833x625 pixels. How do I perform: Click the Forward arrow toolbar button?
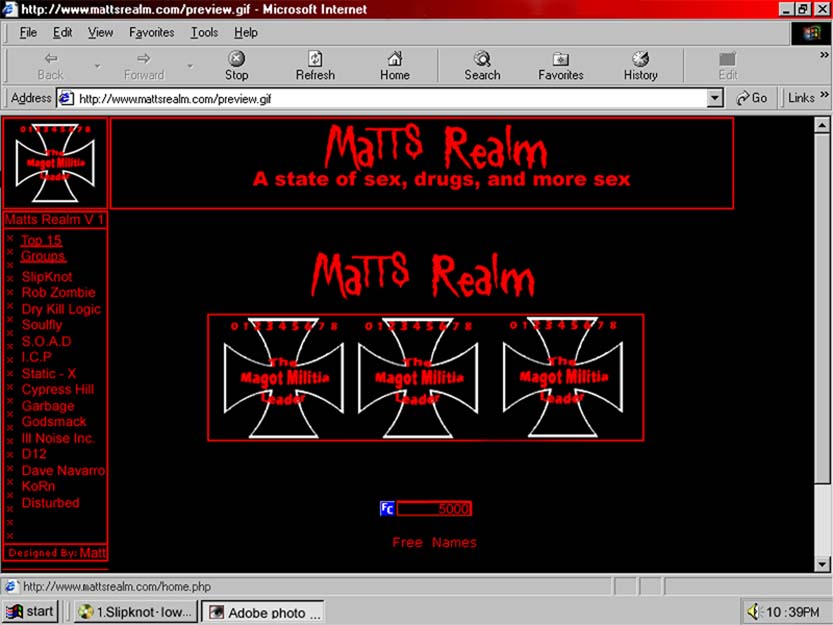coord(143,66)
